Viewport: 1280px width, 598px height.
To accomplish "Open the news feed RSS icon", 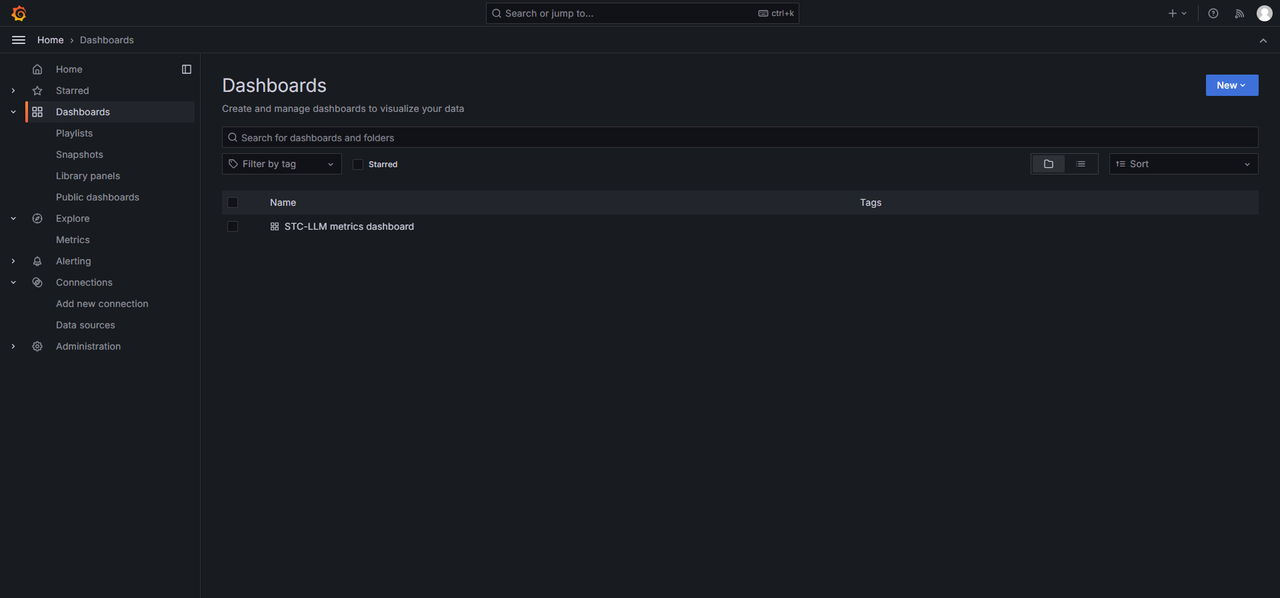I will (1239, 13).
